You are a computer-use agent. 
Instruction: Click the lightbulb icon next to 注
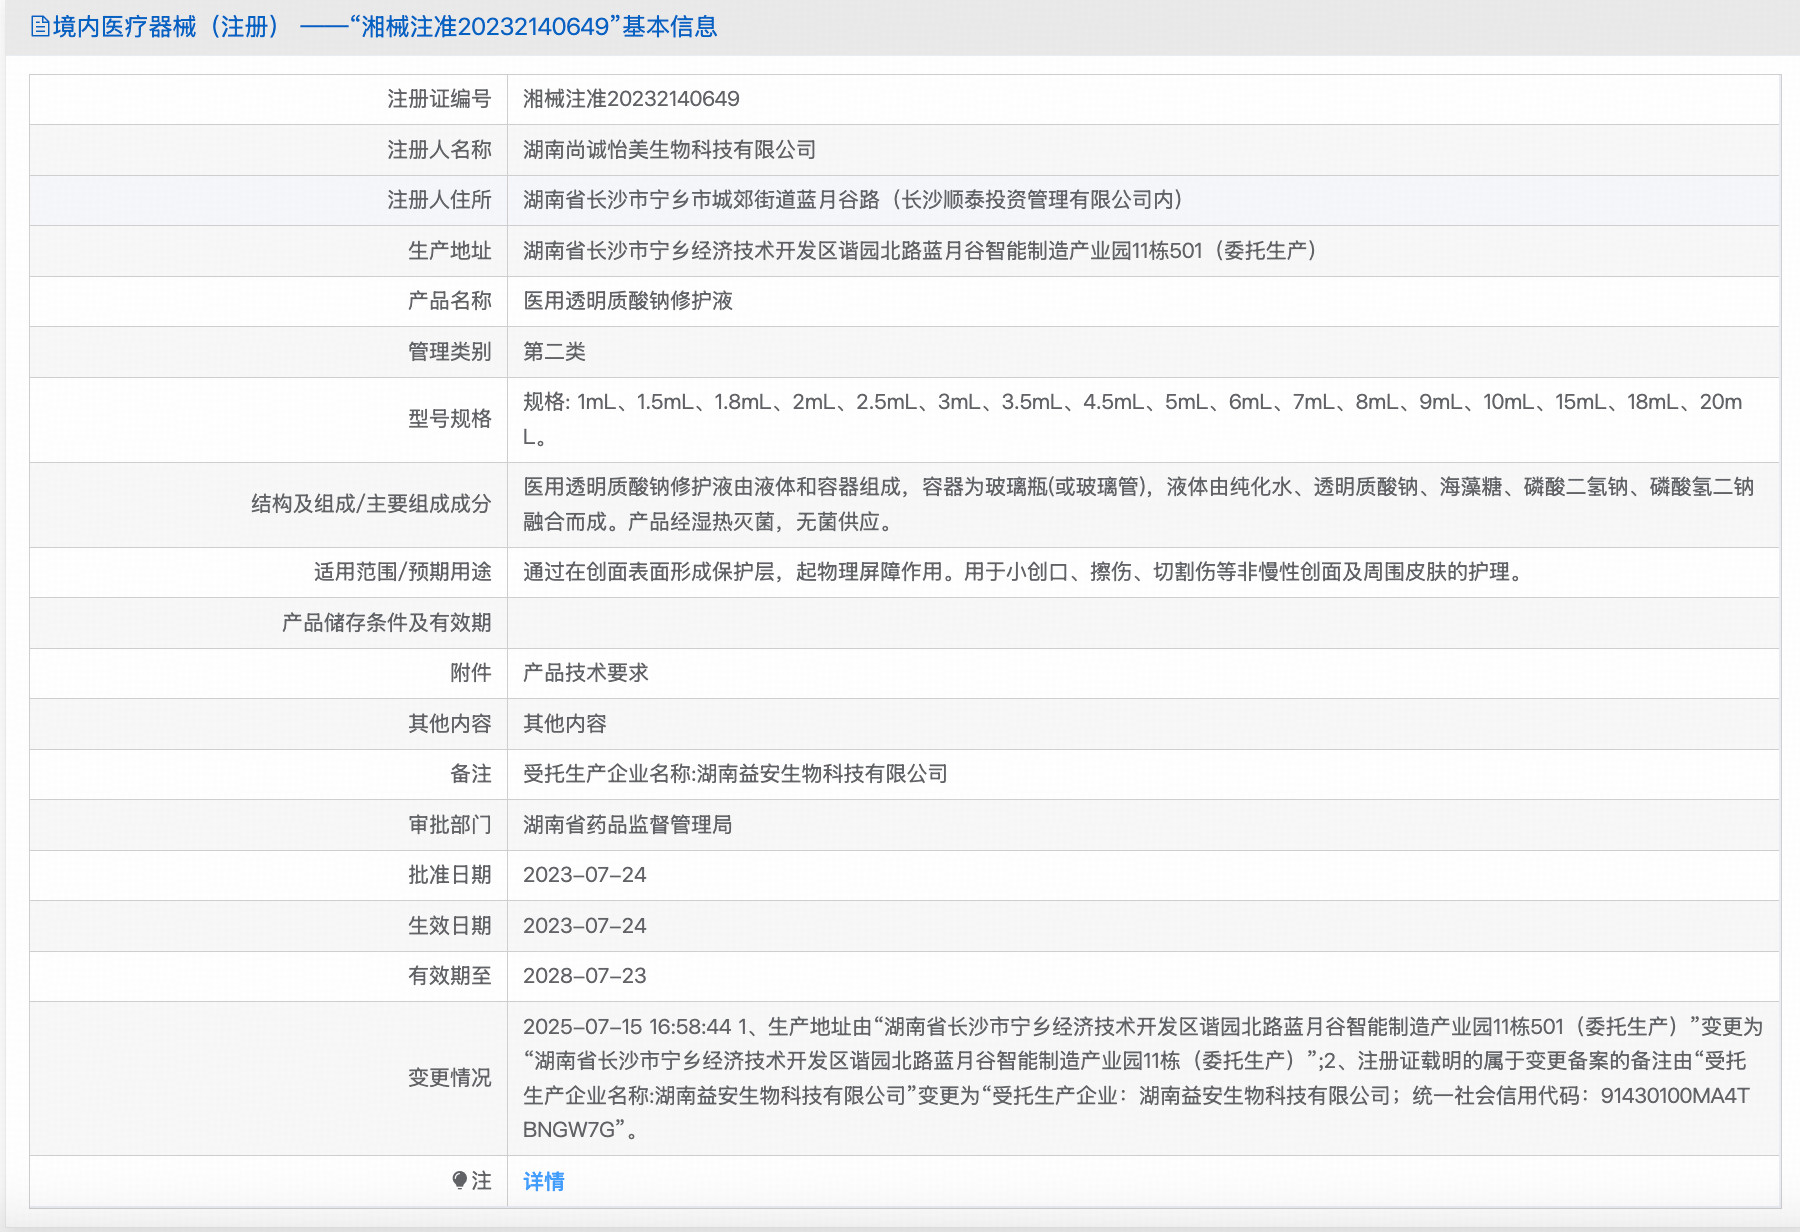tap(458, 1181)
